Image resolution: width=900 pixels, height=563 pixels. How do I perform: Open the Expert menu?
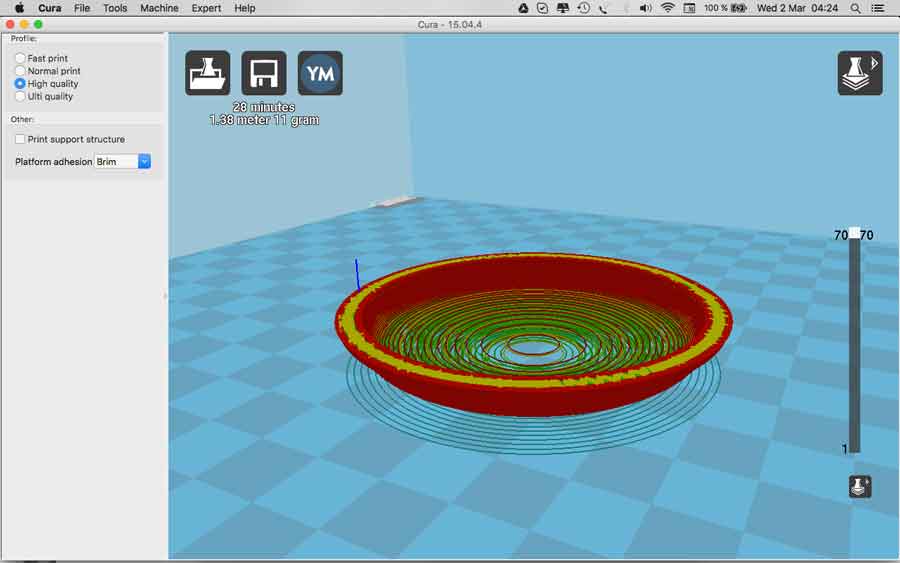point(206,8)
